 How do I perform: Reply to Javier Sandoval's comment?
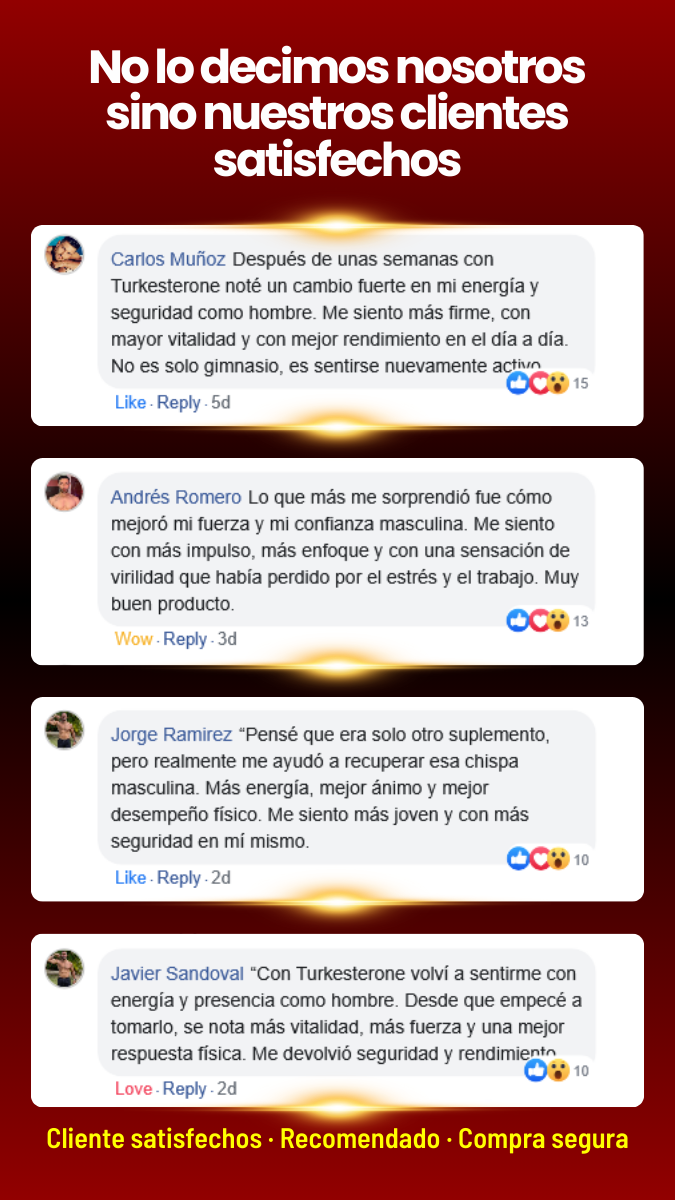[184, 1088]
